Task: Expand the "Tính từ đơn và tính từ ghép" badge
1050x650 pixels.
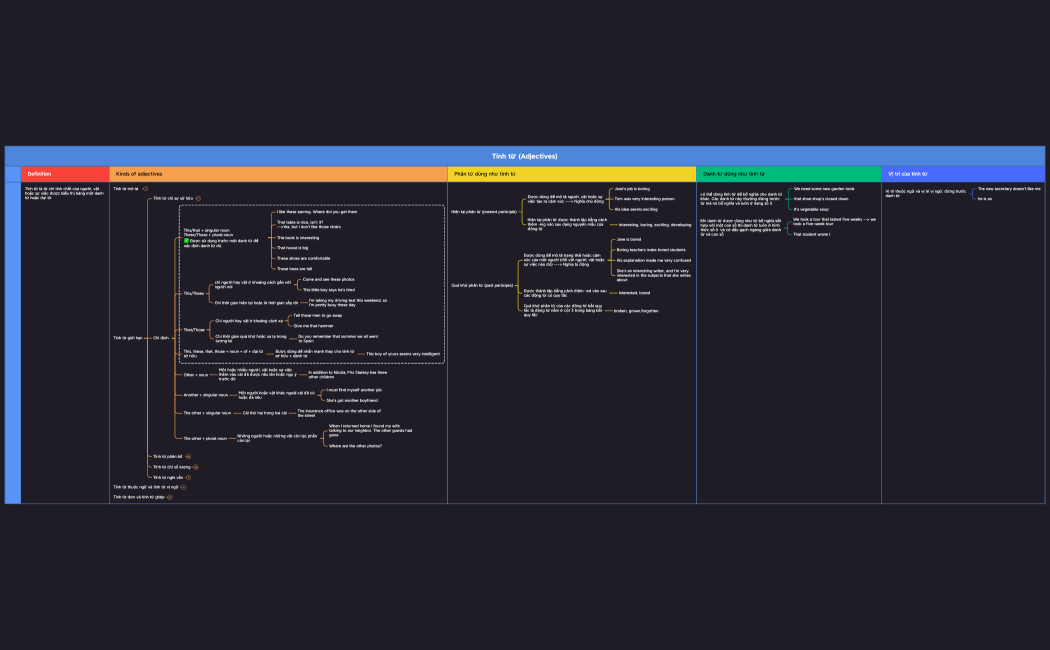Action: click(x=171, y=496)
